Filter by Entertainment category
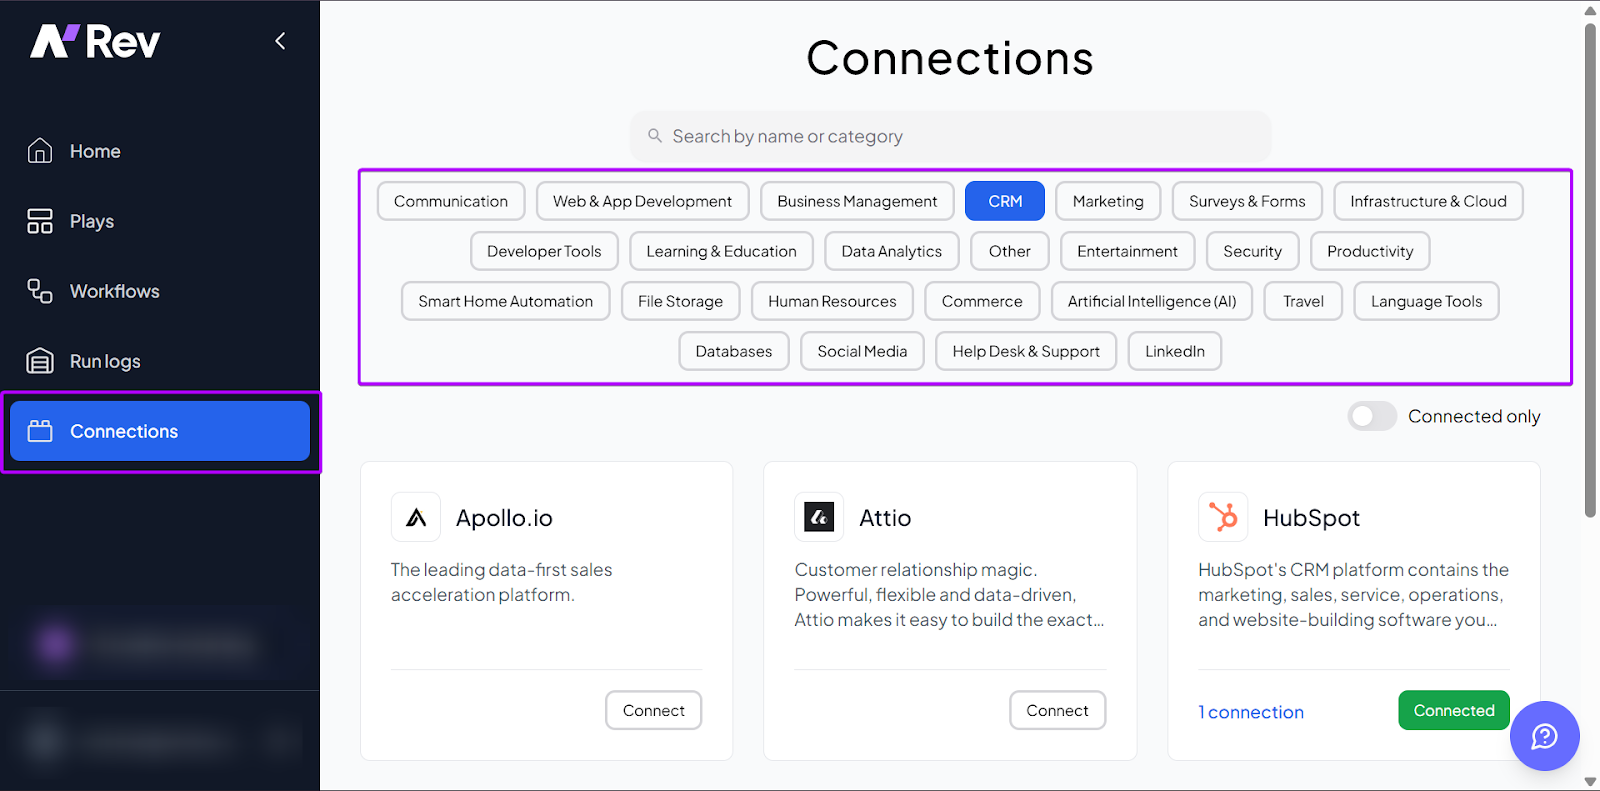Screen dimensions: 1600x791 pos(1127,251)
